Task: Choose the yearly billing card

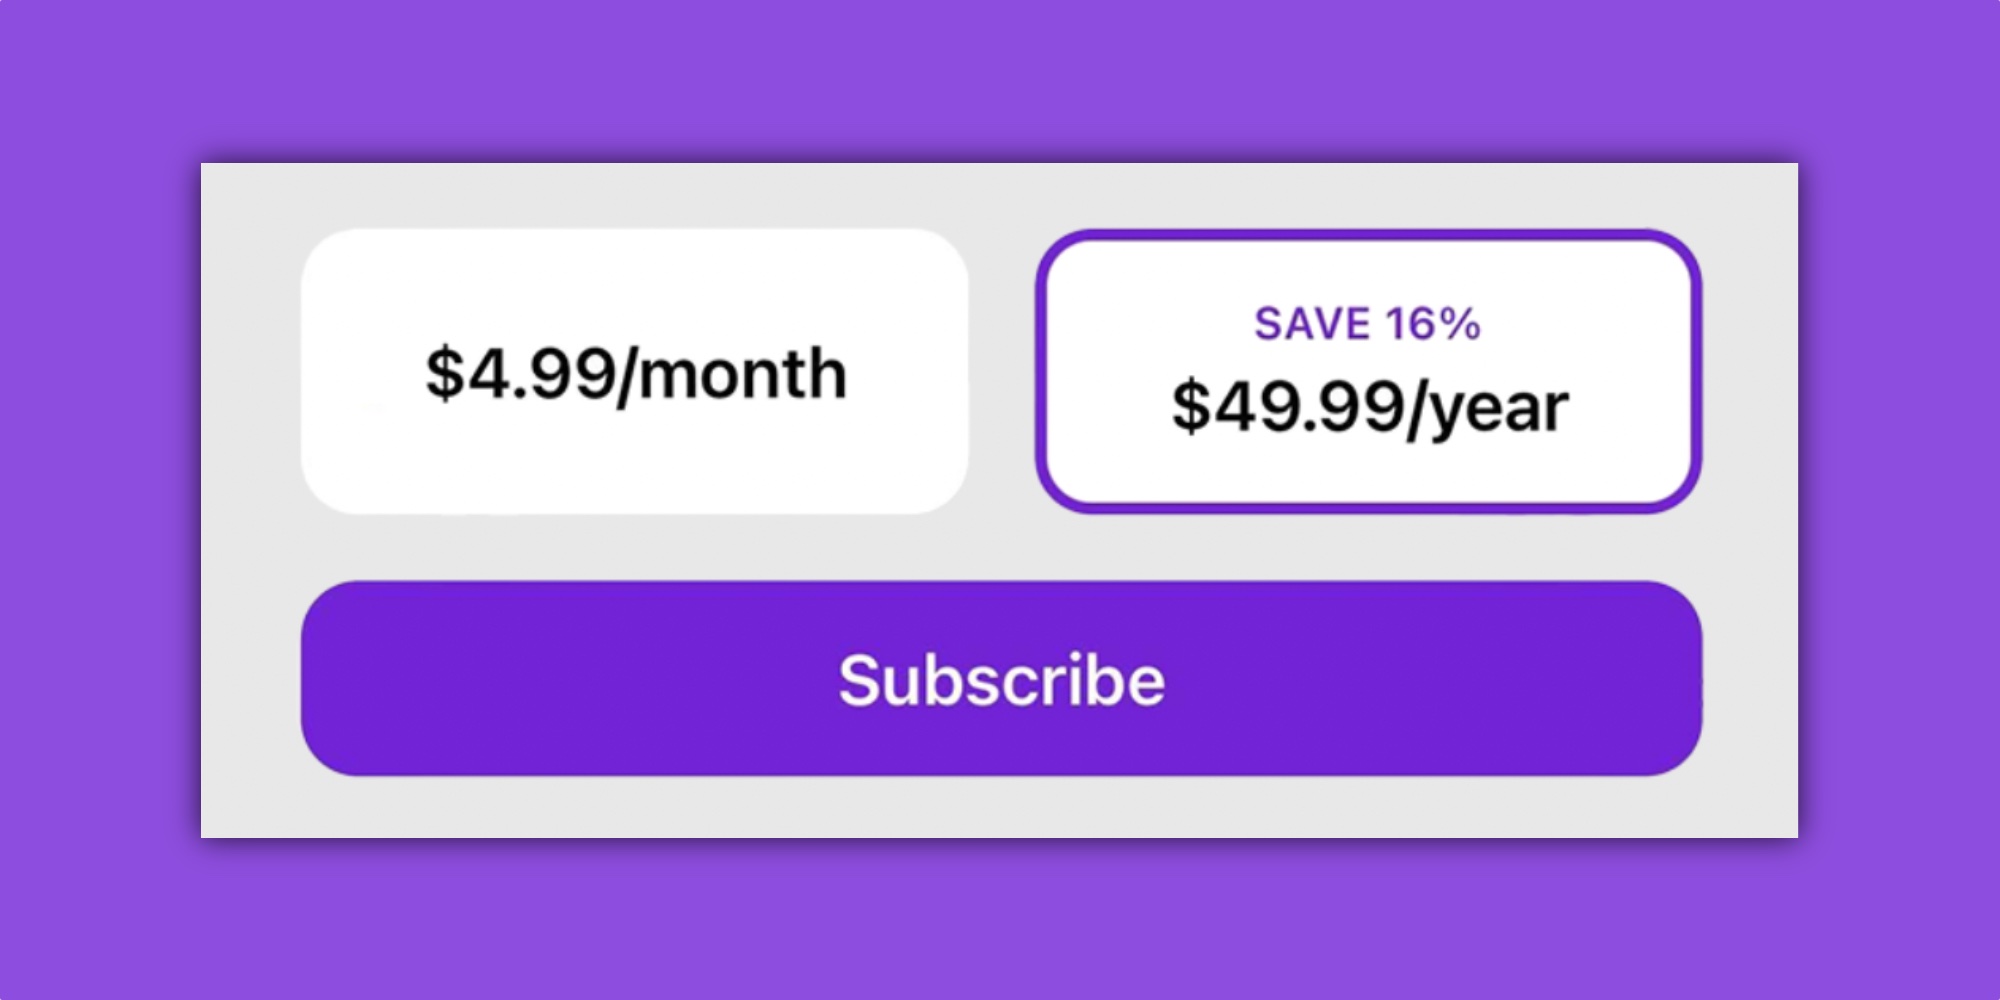Action: point(1368,460)
